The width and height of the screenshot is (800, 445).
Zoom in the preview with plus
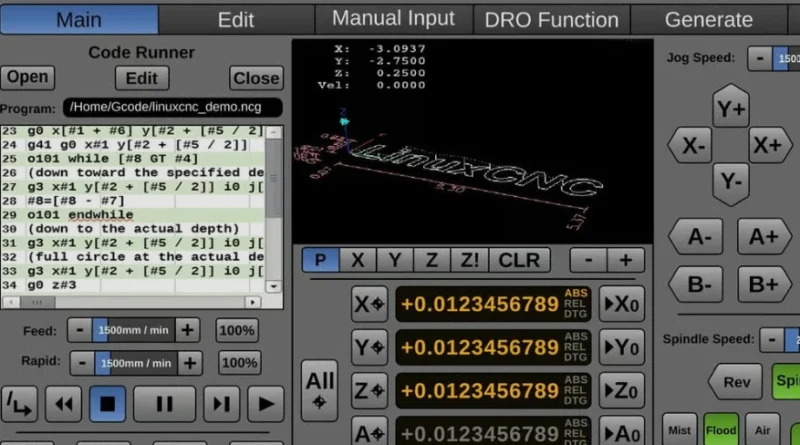626,260
